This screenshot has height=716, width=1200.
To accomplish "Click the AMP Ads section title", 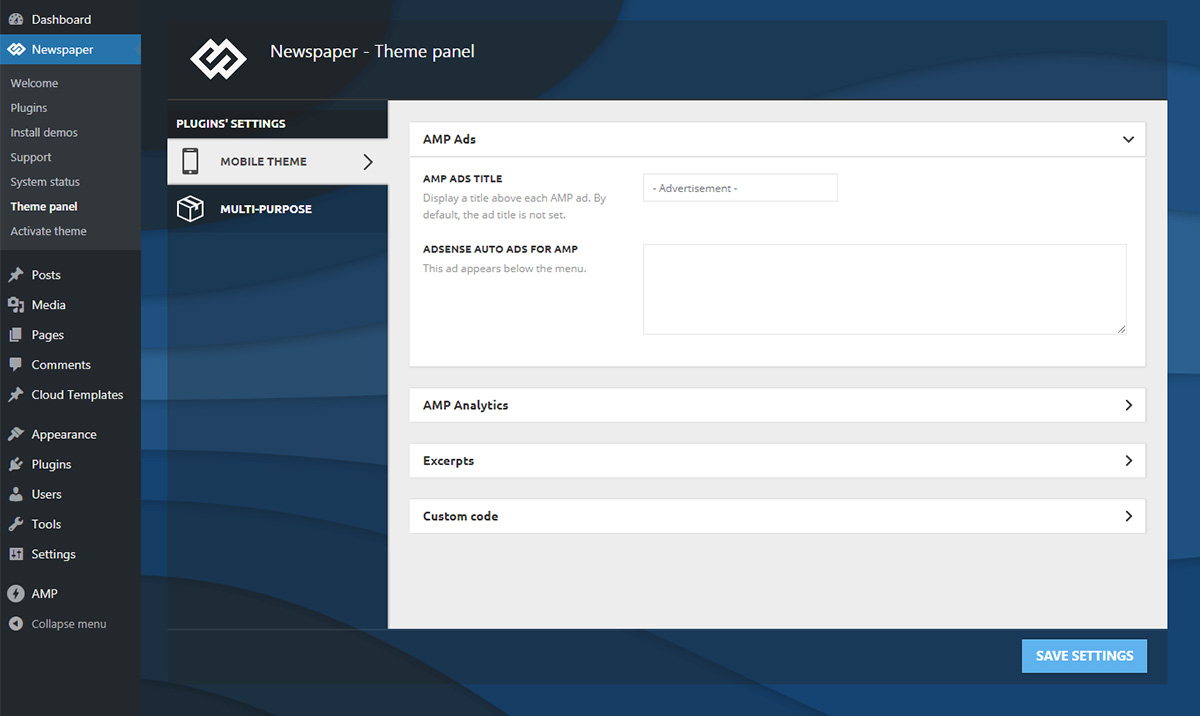I will coord(449,139).
